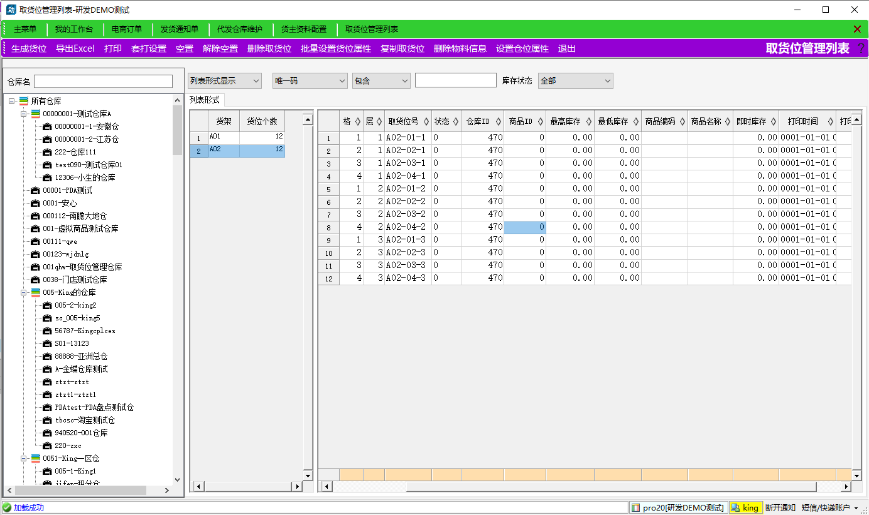Open the 电商订单 tab
The height and width of the screenshot is (515, 869).
click(x=127, y=29)
